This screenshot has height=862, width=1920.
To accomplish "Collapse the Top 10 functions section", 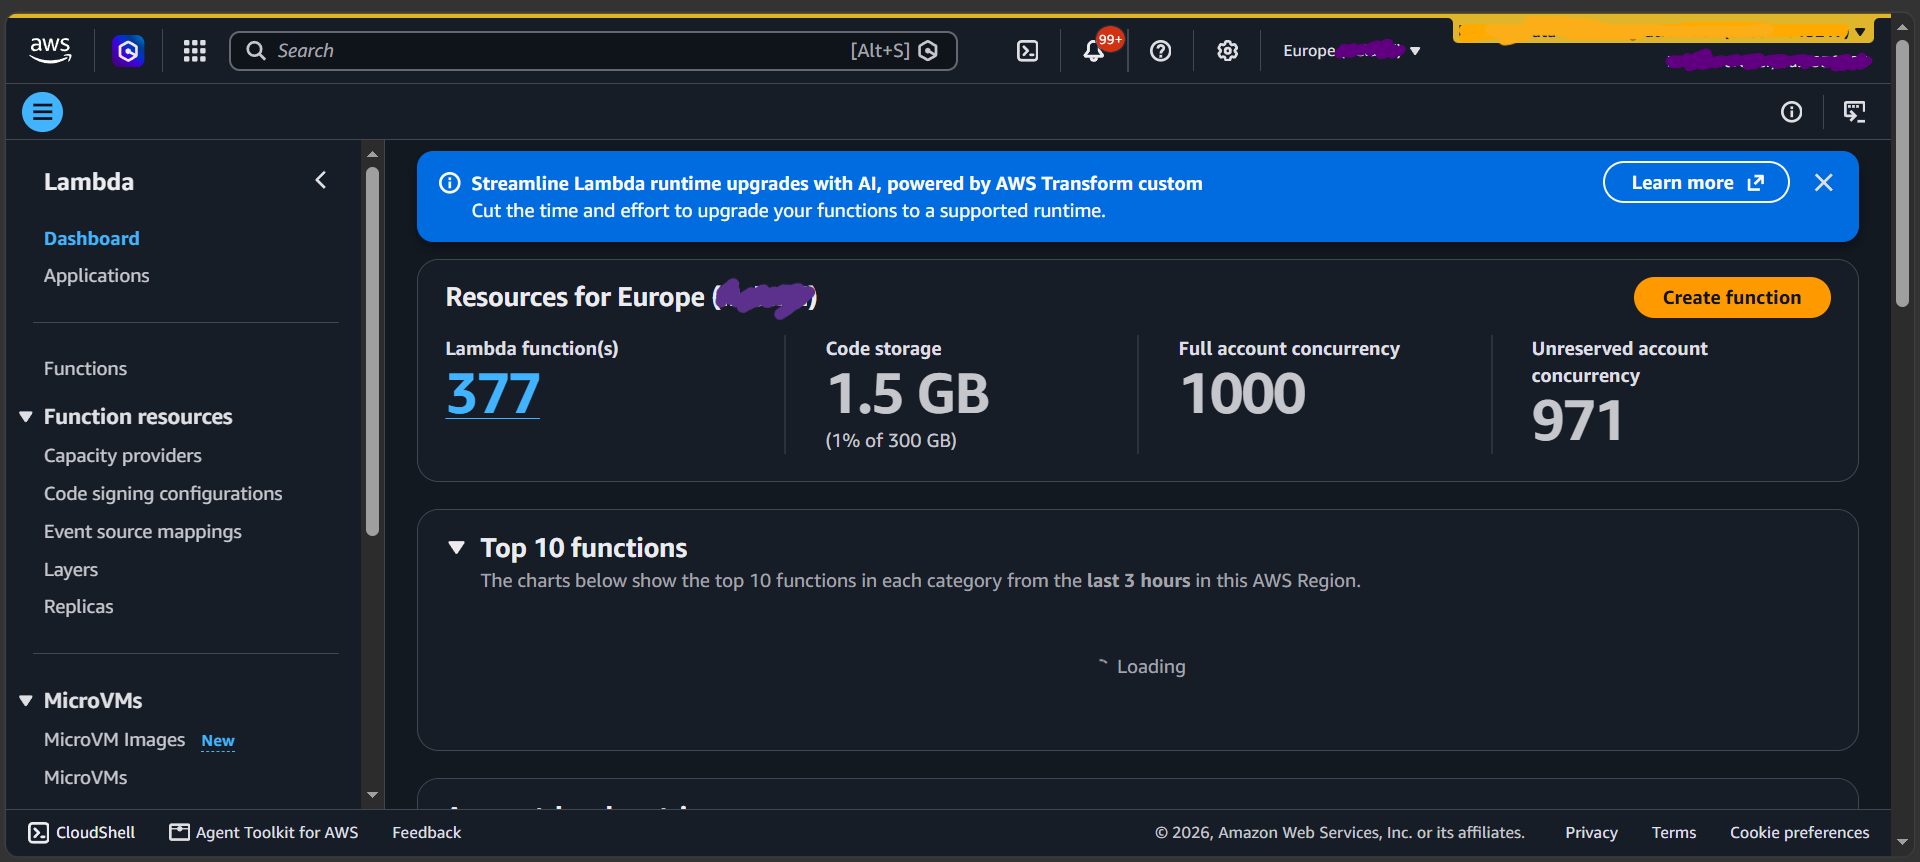I will (x=457, y=547).
